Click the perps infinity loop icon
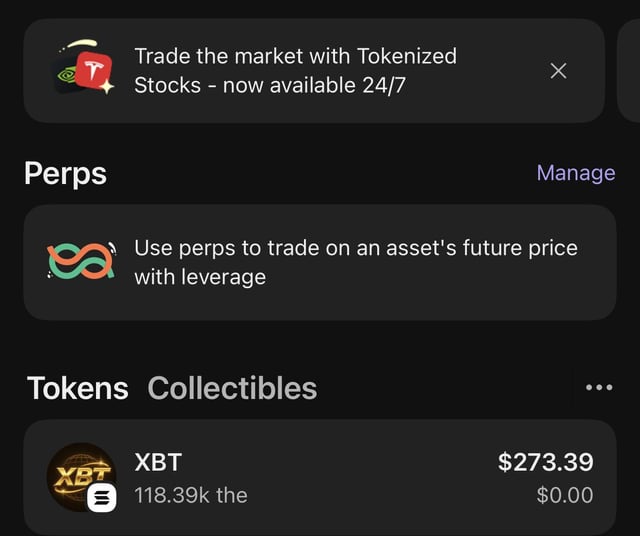The image size is (640, 536). pos(80,261)
